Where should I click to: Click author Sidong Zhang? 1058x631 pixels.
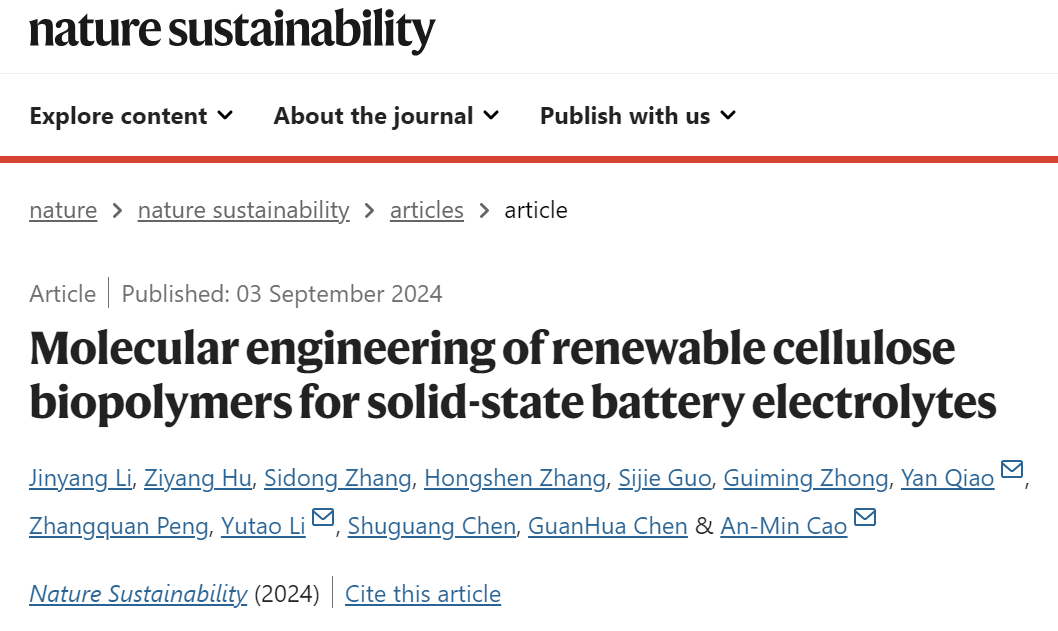[337, 478]
